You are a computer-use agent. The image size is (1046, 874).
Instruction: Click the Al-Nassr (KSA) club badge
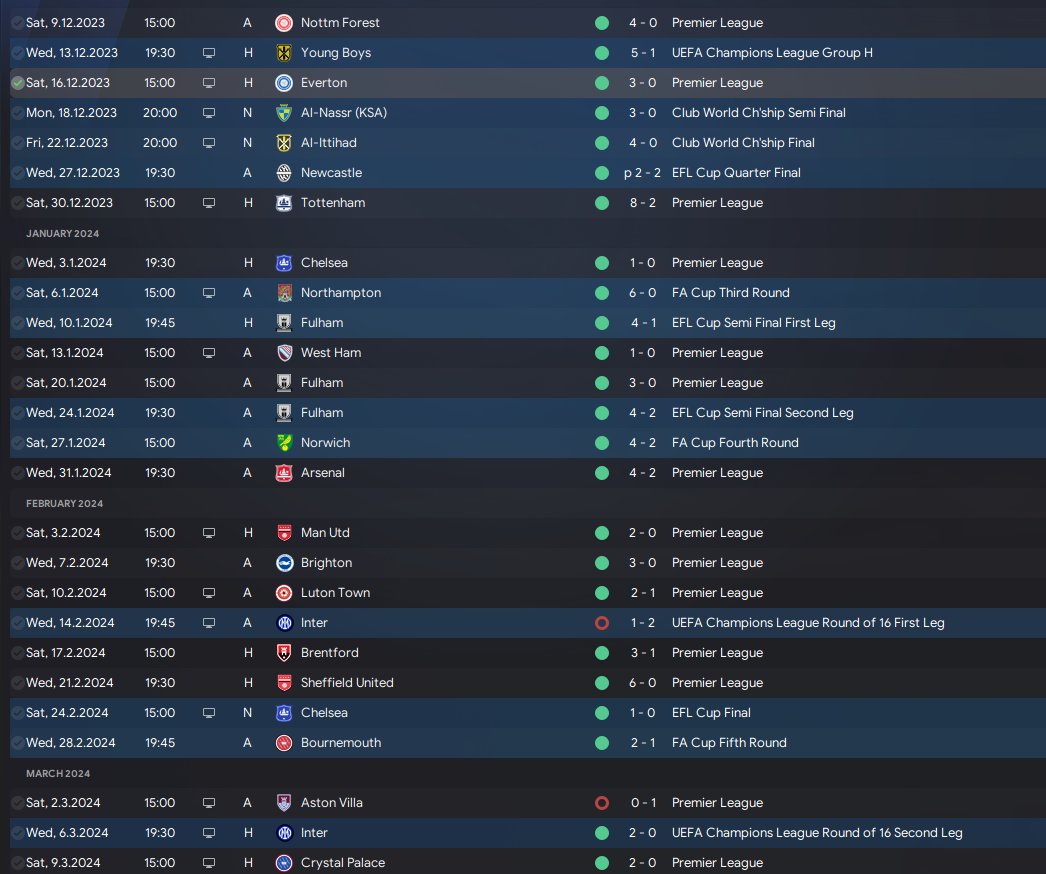[284, 112]
